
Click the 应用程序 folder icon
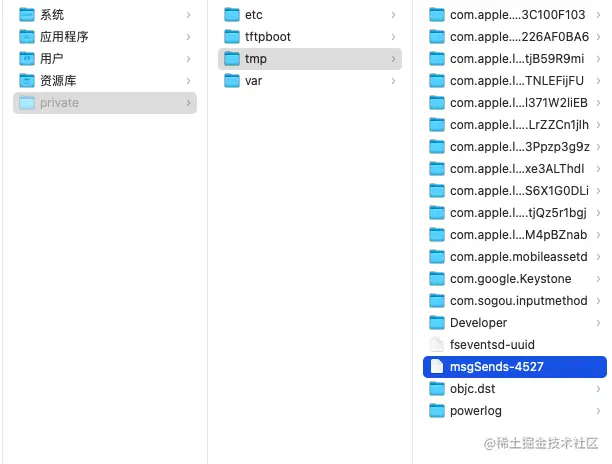point(27,37)
